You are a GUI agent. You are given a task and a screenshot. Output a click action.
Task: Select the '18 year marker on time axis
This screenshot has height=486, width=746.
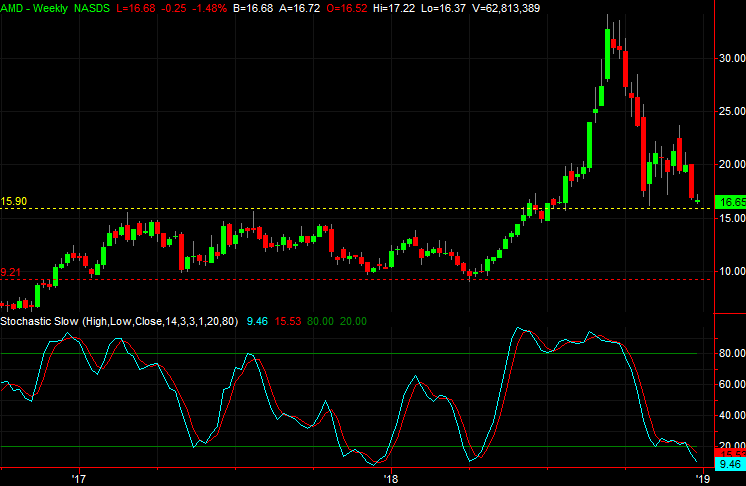(392, 477)
